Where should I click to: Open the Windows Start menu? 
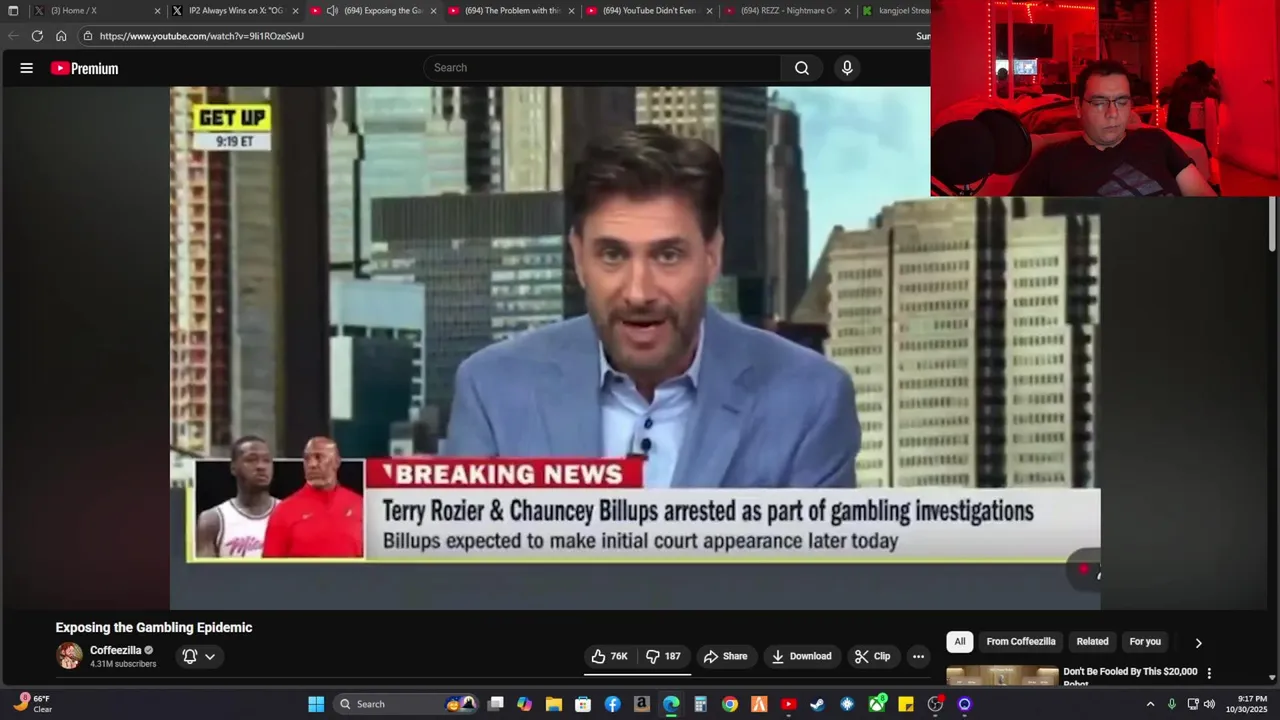(x=316, y=704)
